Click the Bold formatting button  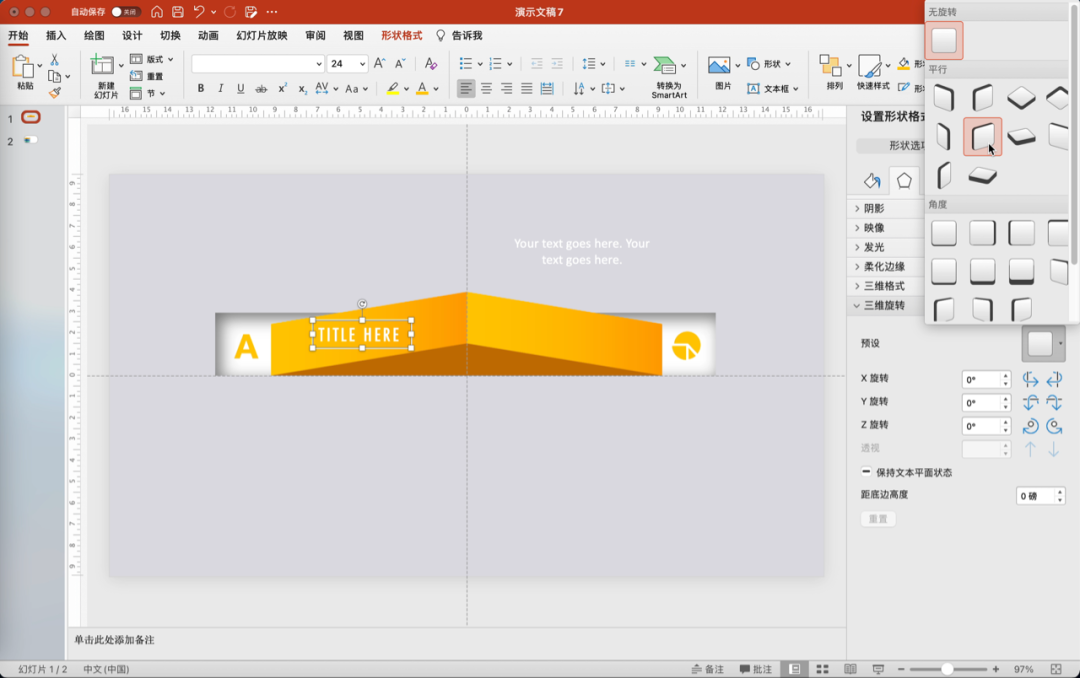click(x=200, y=89)
